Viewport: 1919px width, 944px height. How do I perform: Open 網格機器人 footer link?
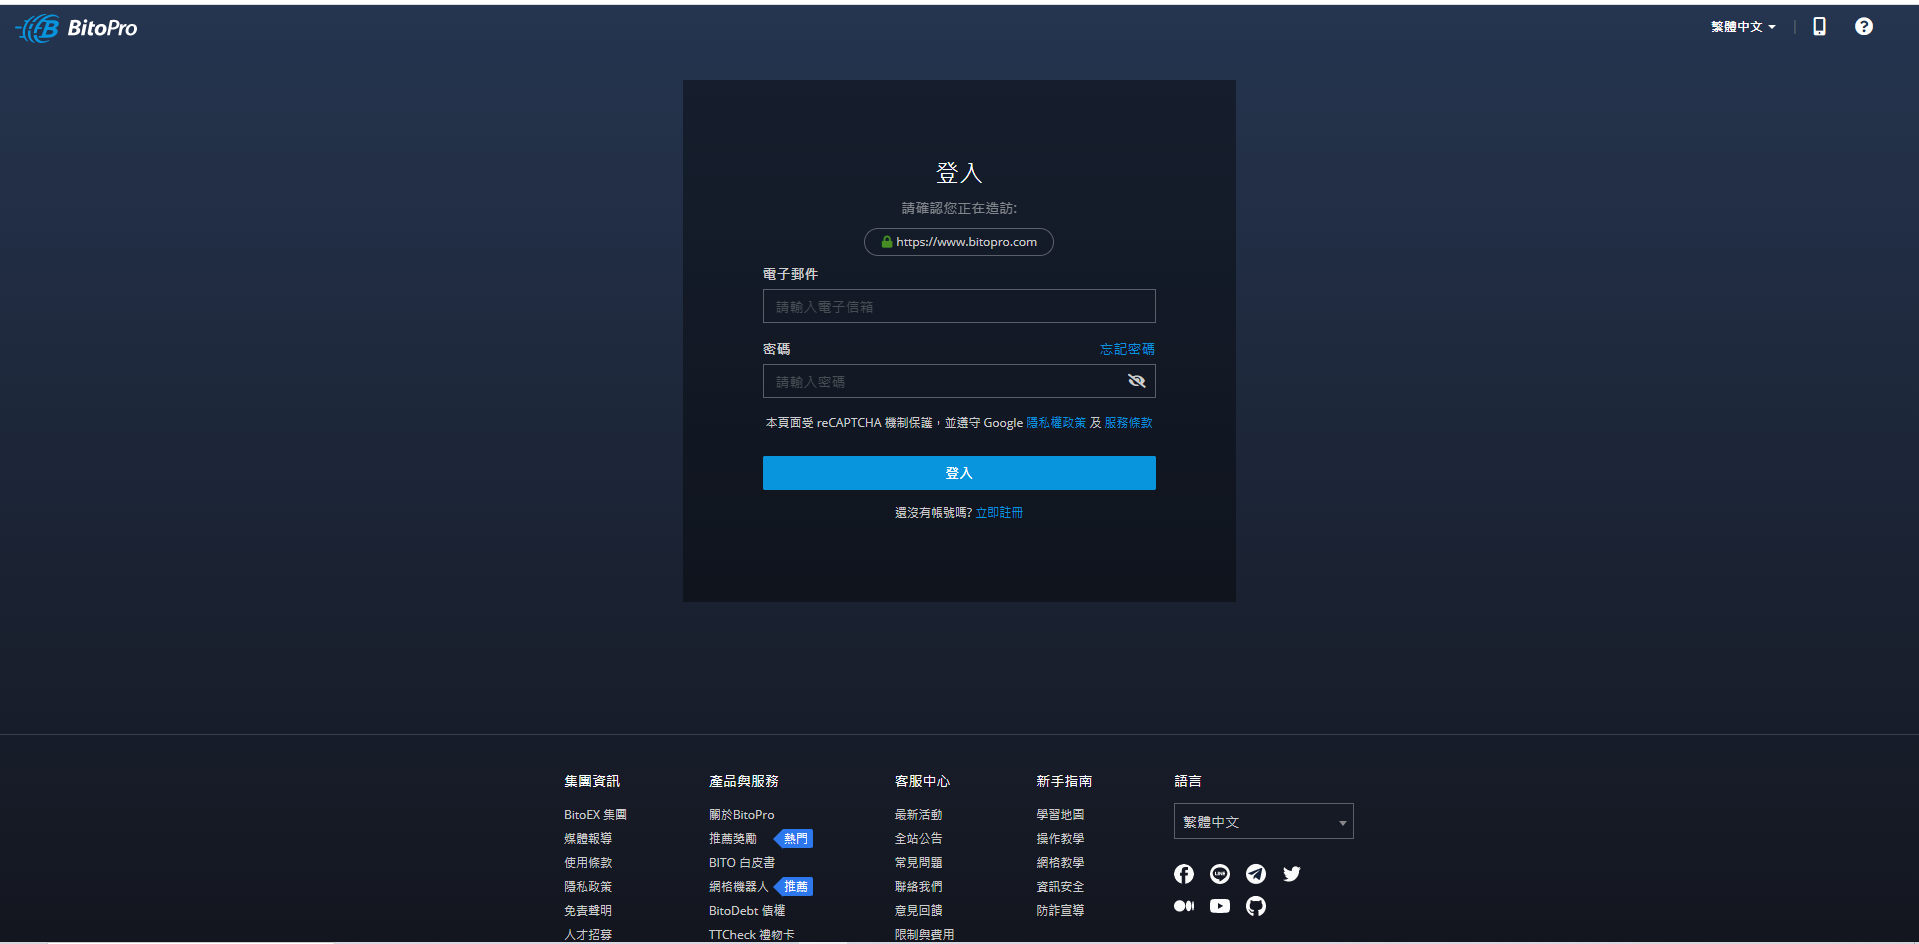[739, 887]
